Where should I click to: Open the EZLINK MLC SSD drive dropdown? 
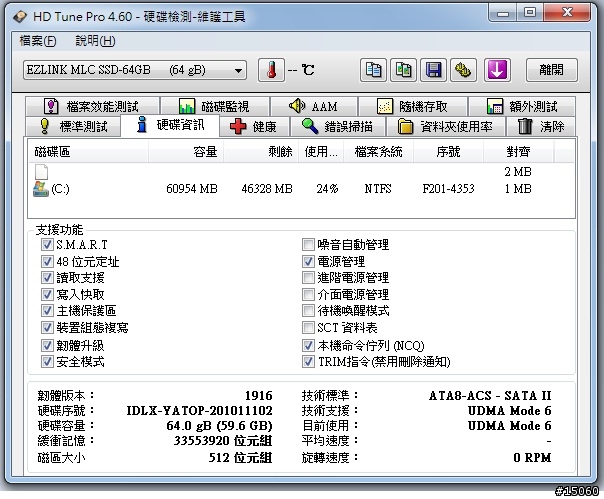tap(134, 70)
